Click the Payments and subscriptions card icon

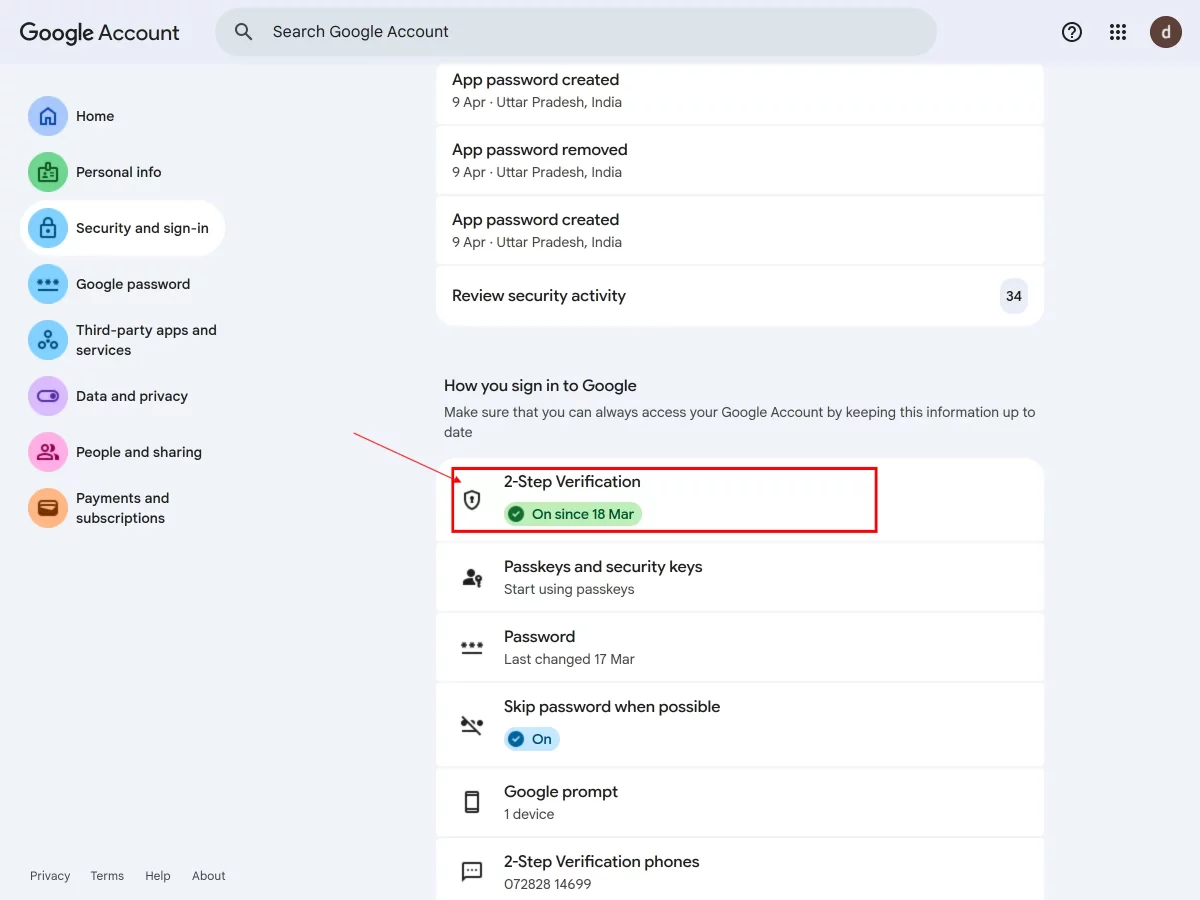tap(48, 508)
